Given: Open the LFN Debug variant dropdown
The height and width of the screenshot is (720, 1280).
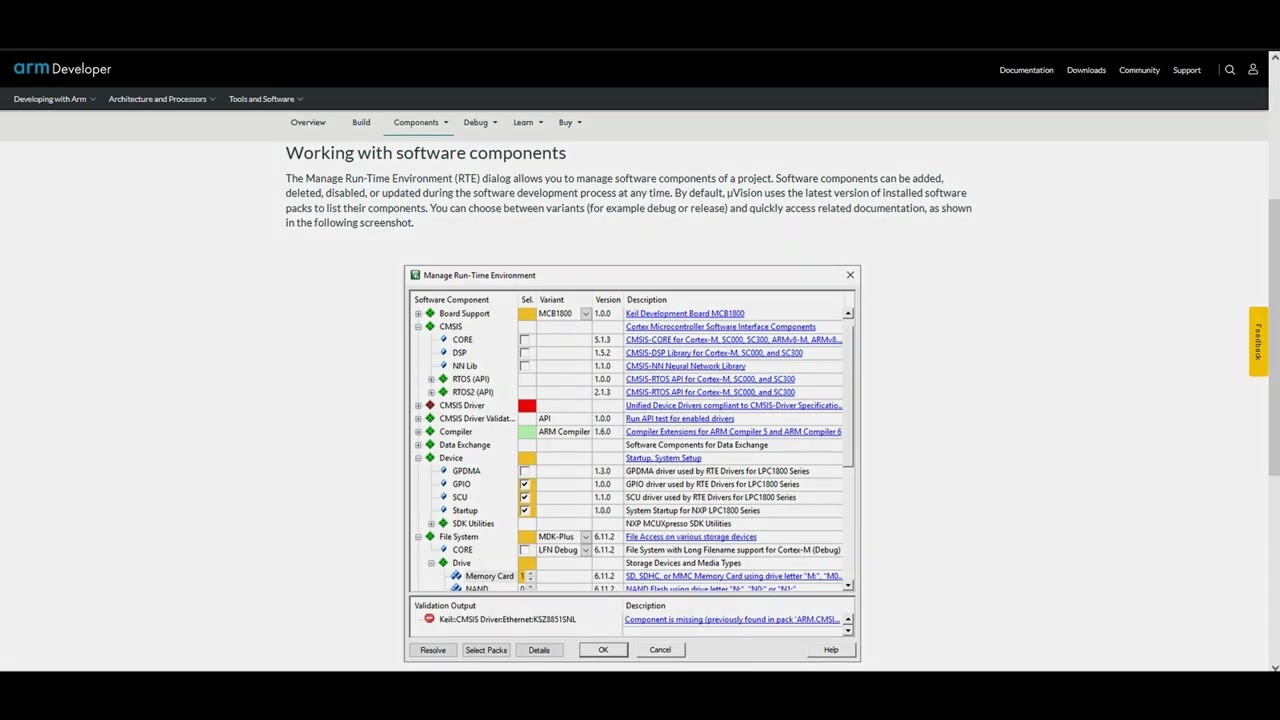Looking at the screenshot, I should click(x=585, y=550).
